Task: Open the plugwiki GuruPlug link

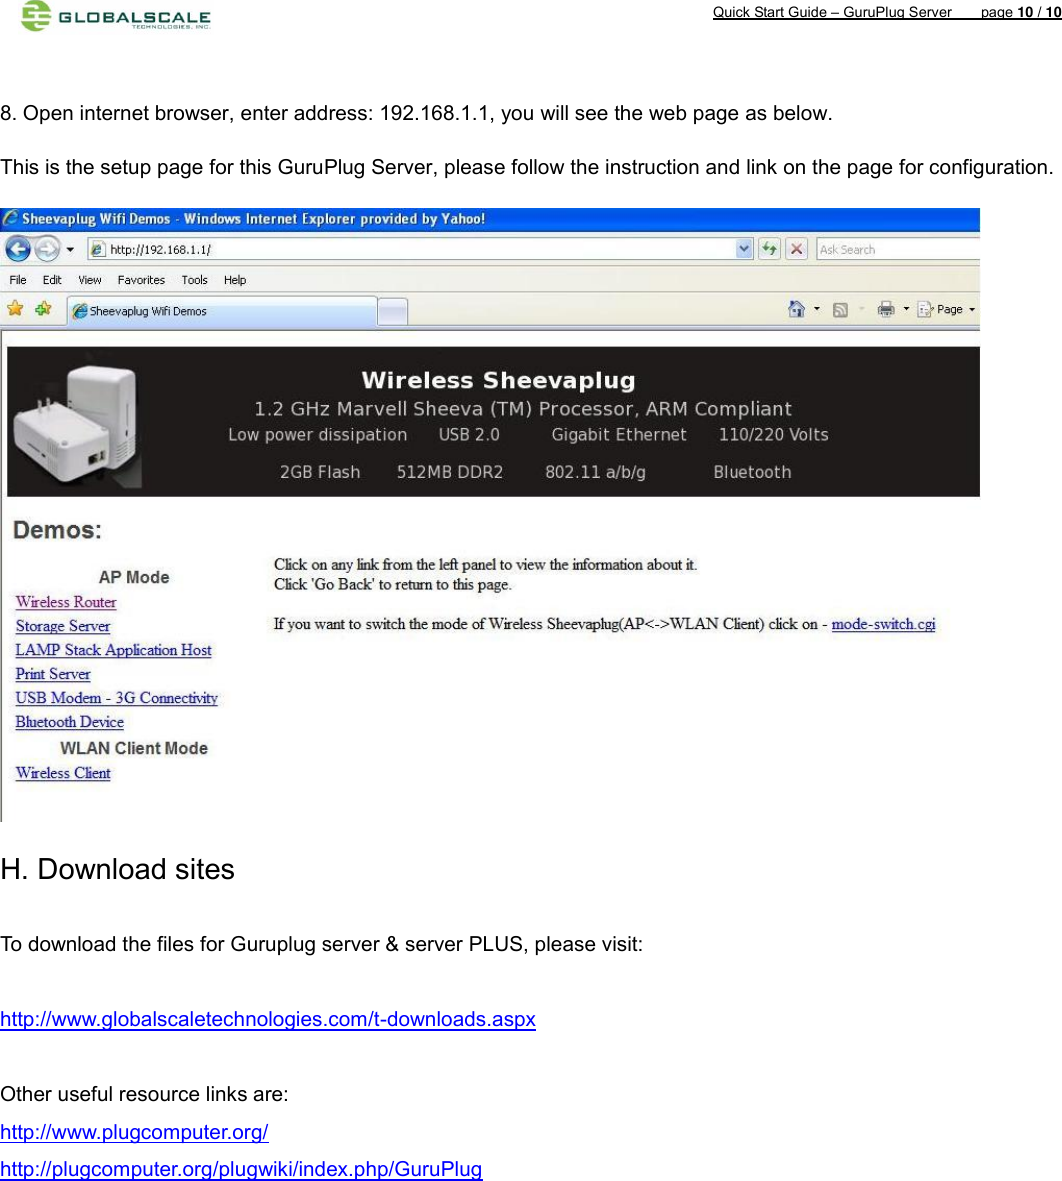Action: pyautogui.click(x=241, y=1169)
